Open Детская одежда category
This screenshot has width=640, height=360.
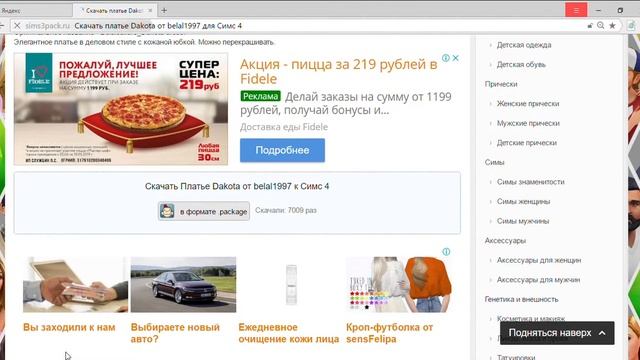pyautogui.click(x=524, y=45)
